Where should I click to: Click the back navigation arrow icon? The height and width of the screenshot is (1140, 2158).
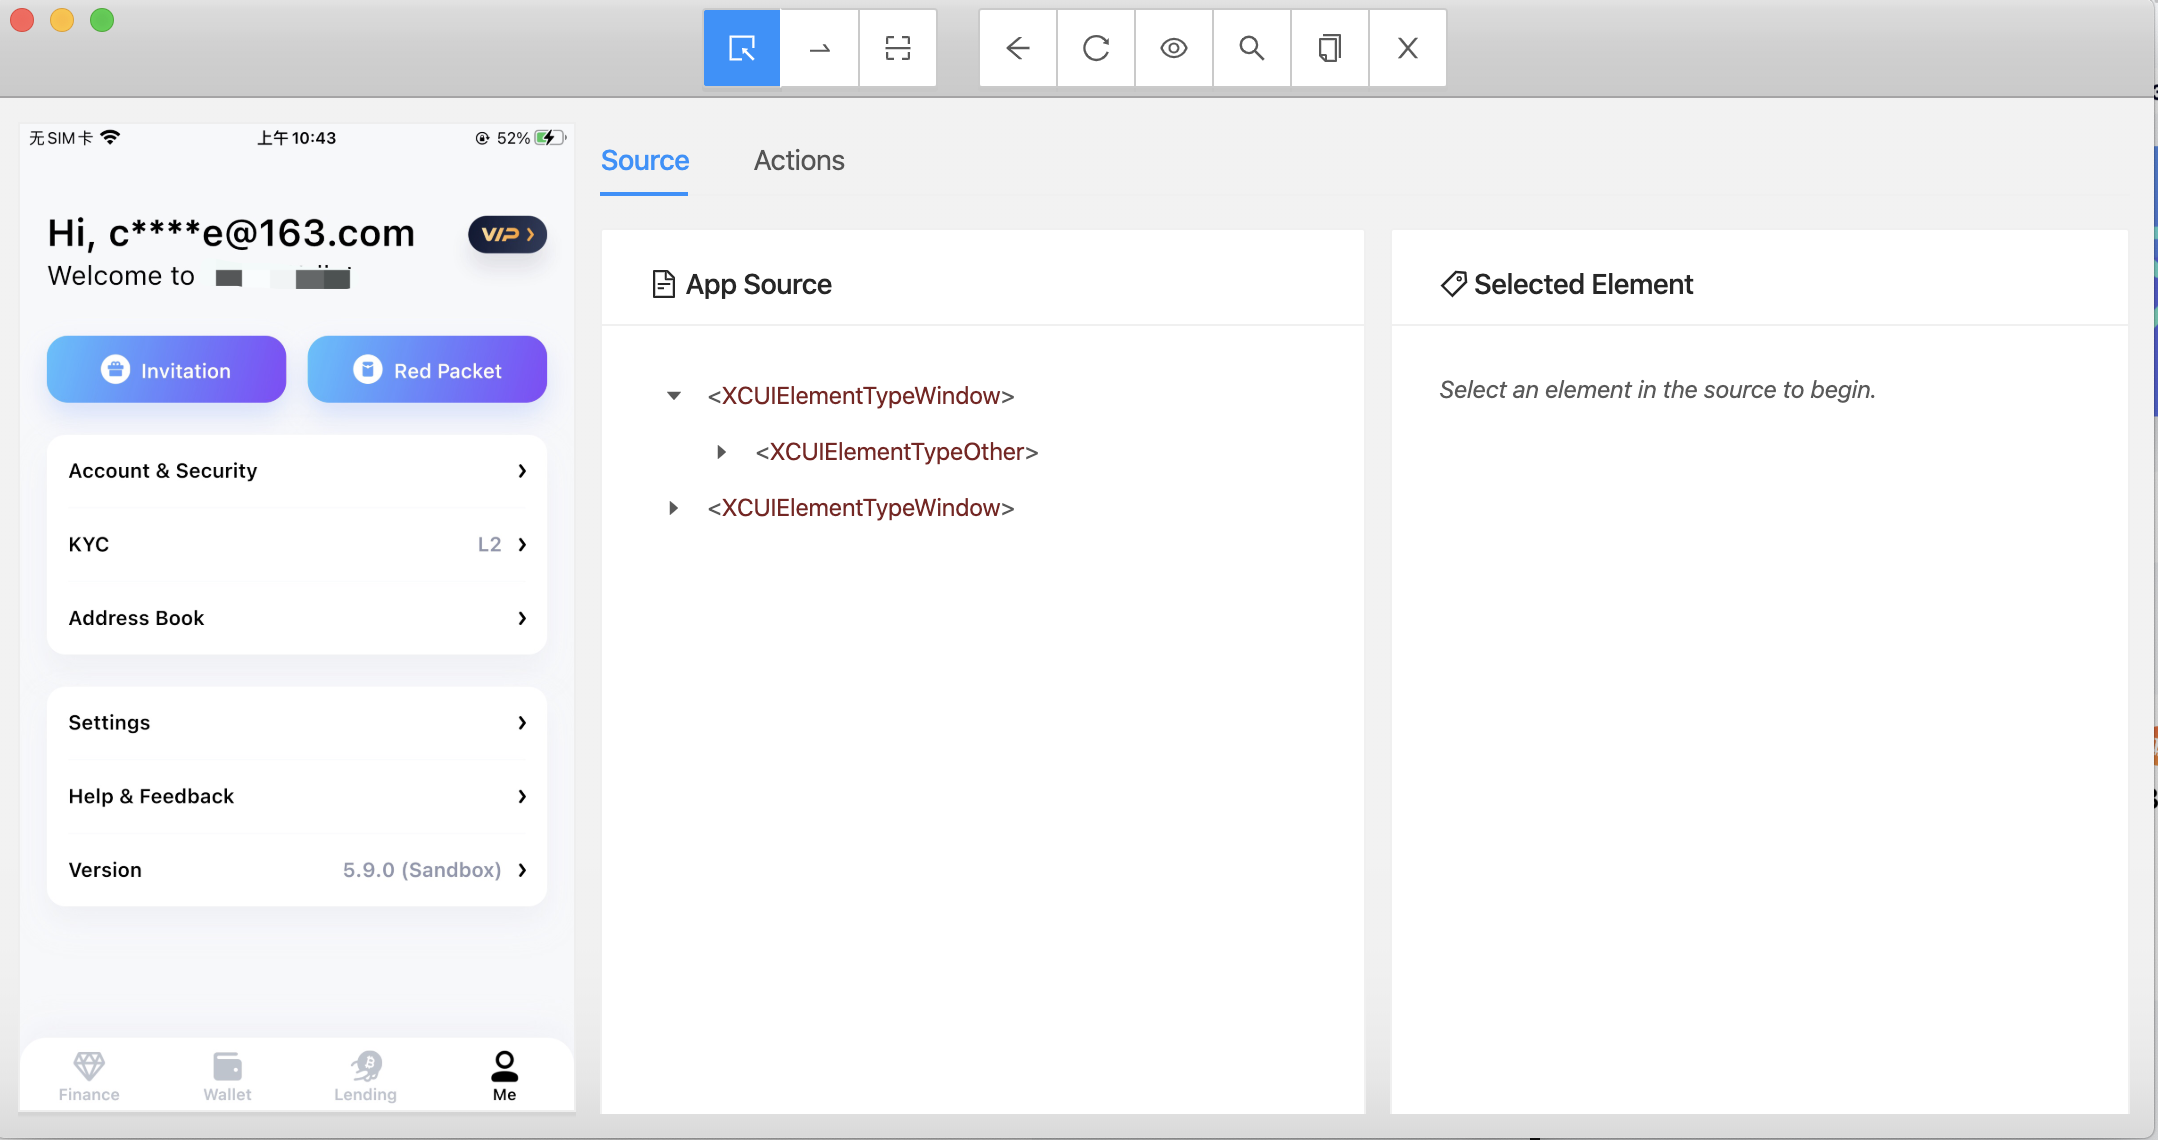point(1018,47)
